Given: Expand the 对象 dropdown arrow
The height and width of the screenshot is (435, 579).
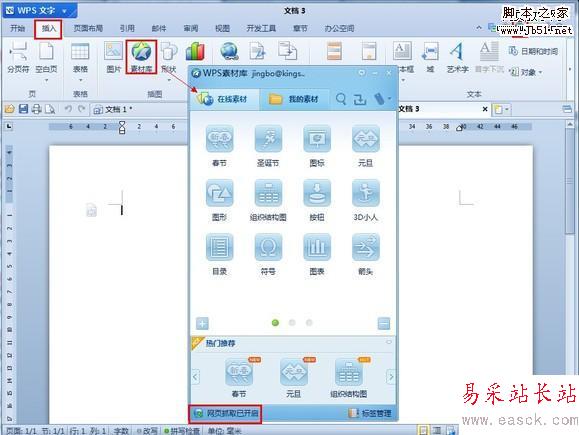Looking at the screenshot, I should point(541,72).
